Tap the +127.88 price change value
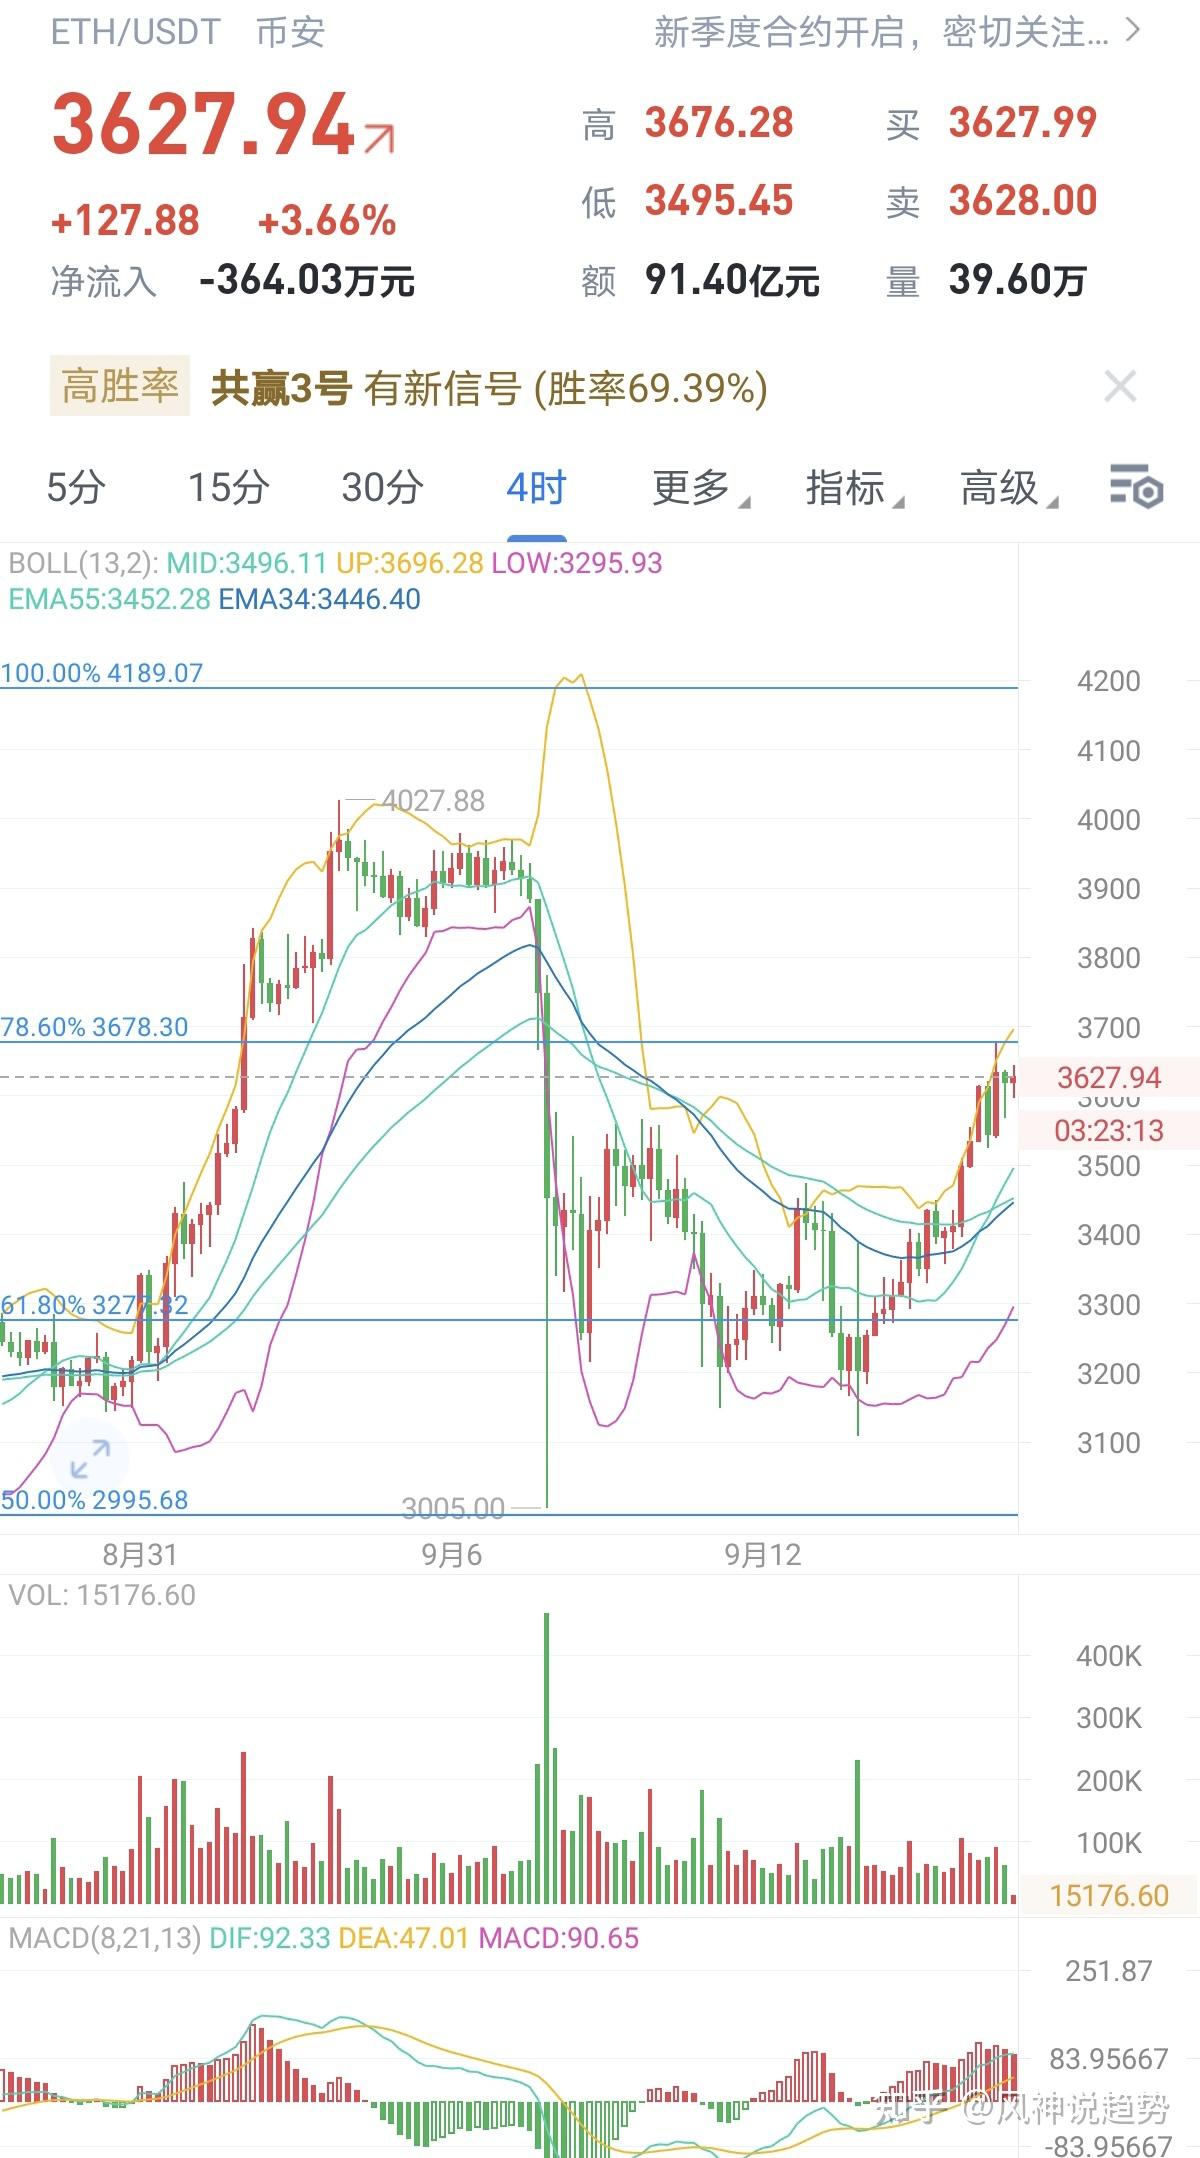This screenshot has height=2158, width=1200. [125, 221]
